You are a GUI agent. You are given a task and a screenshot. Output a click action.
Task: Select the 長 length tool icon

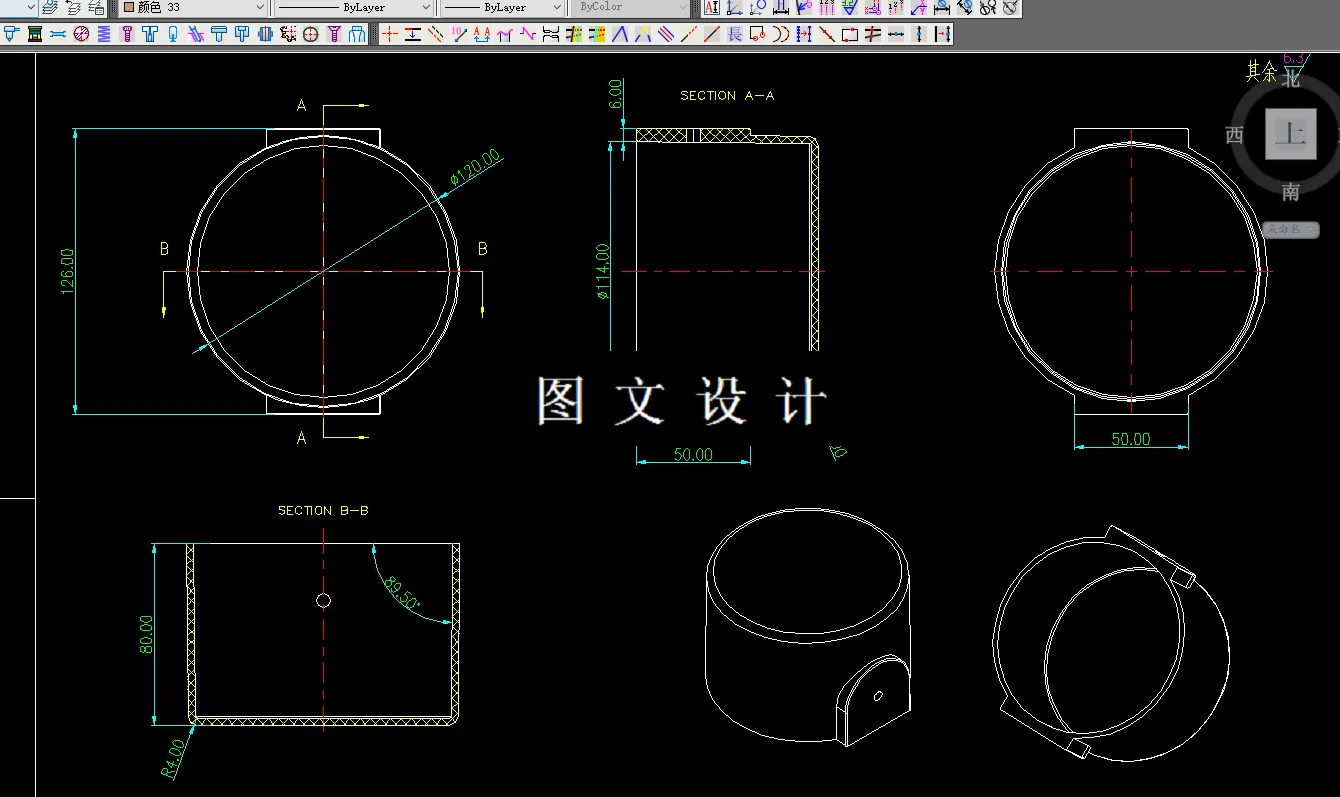coord(735,34)
